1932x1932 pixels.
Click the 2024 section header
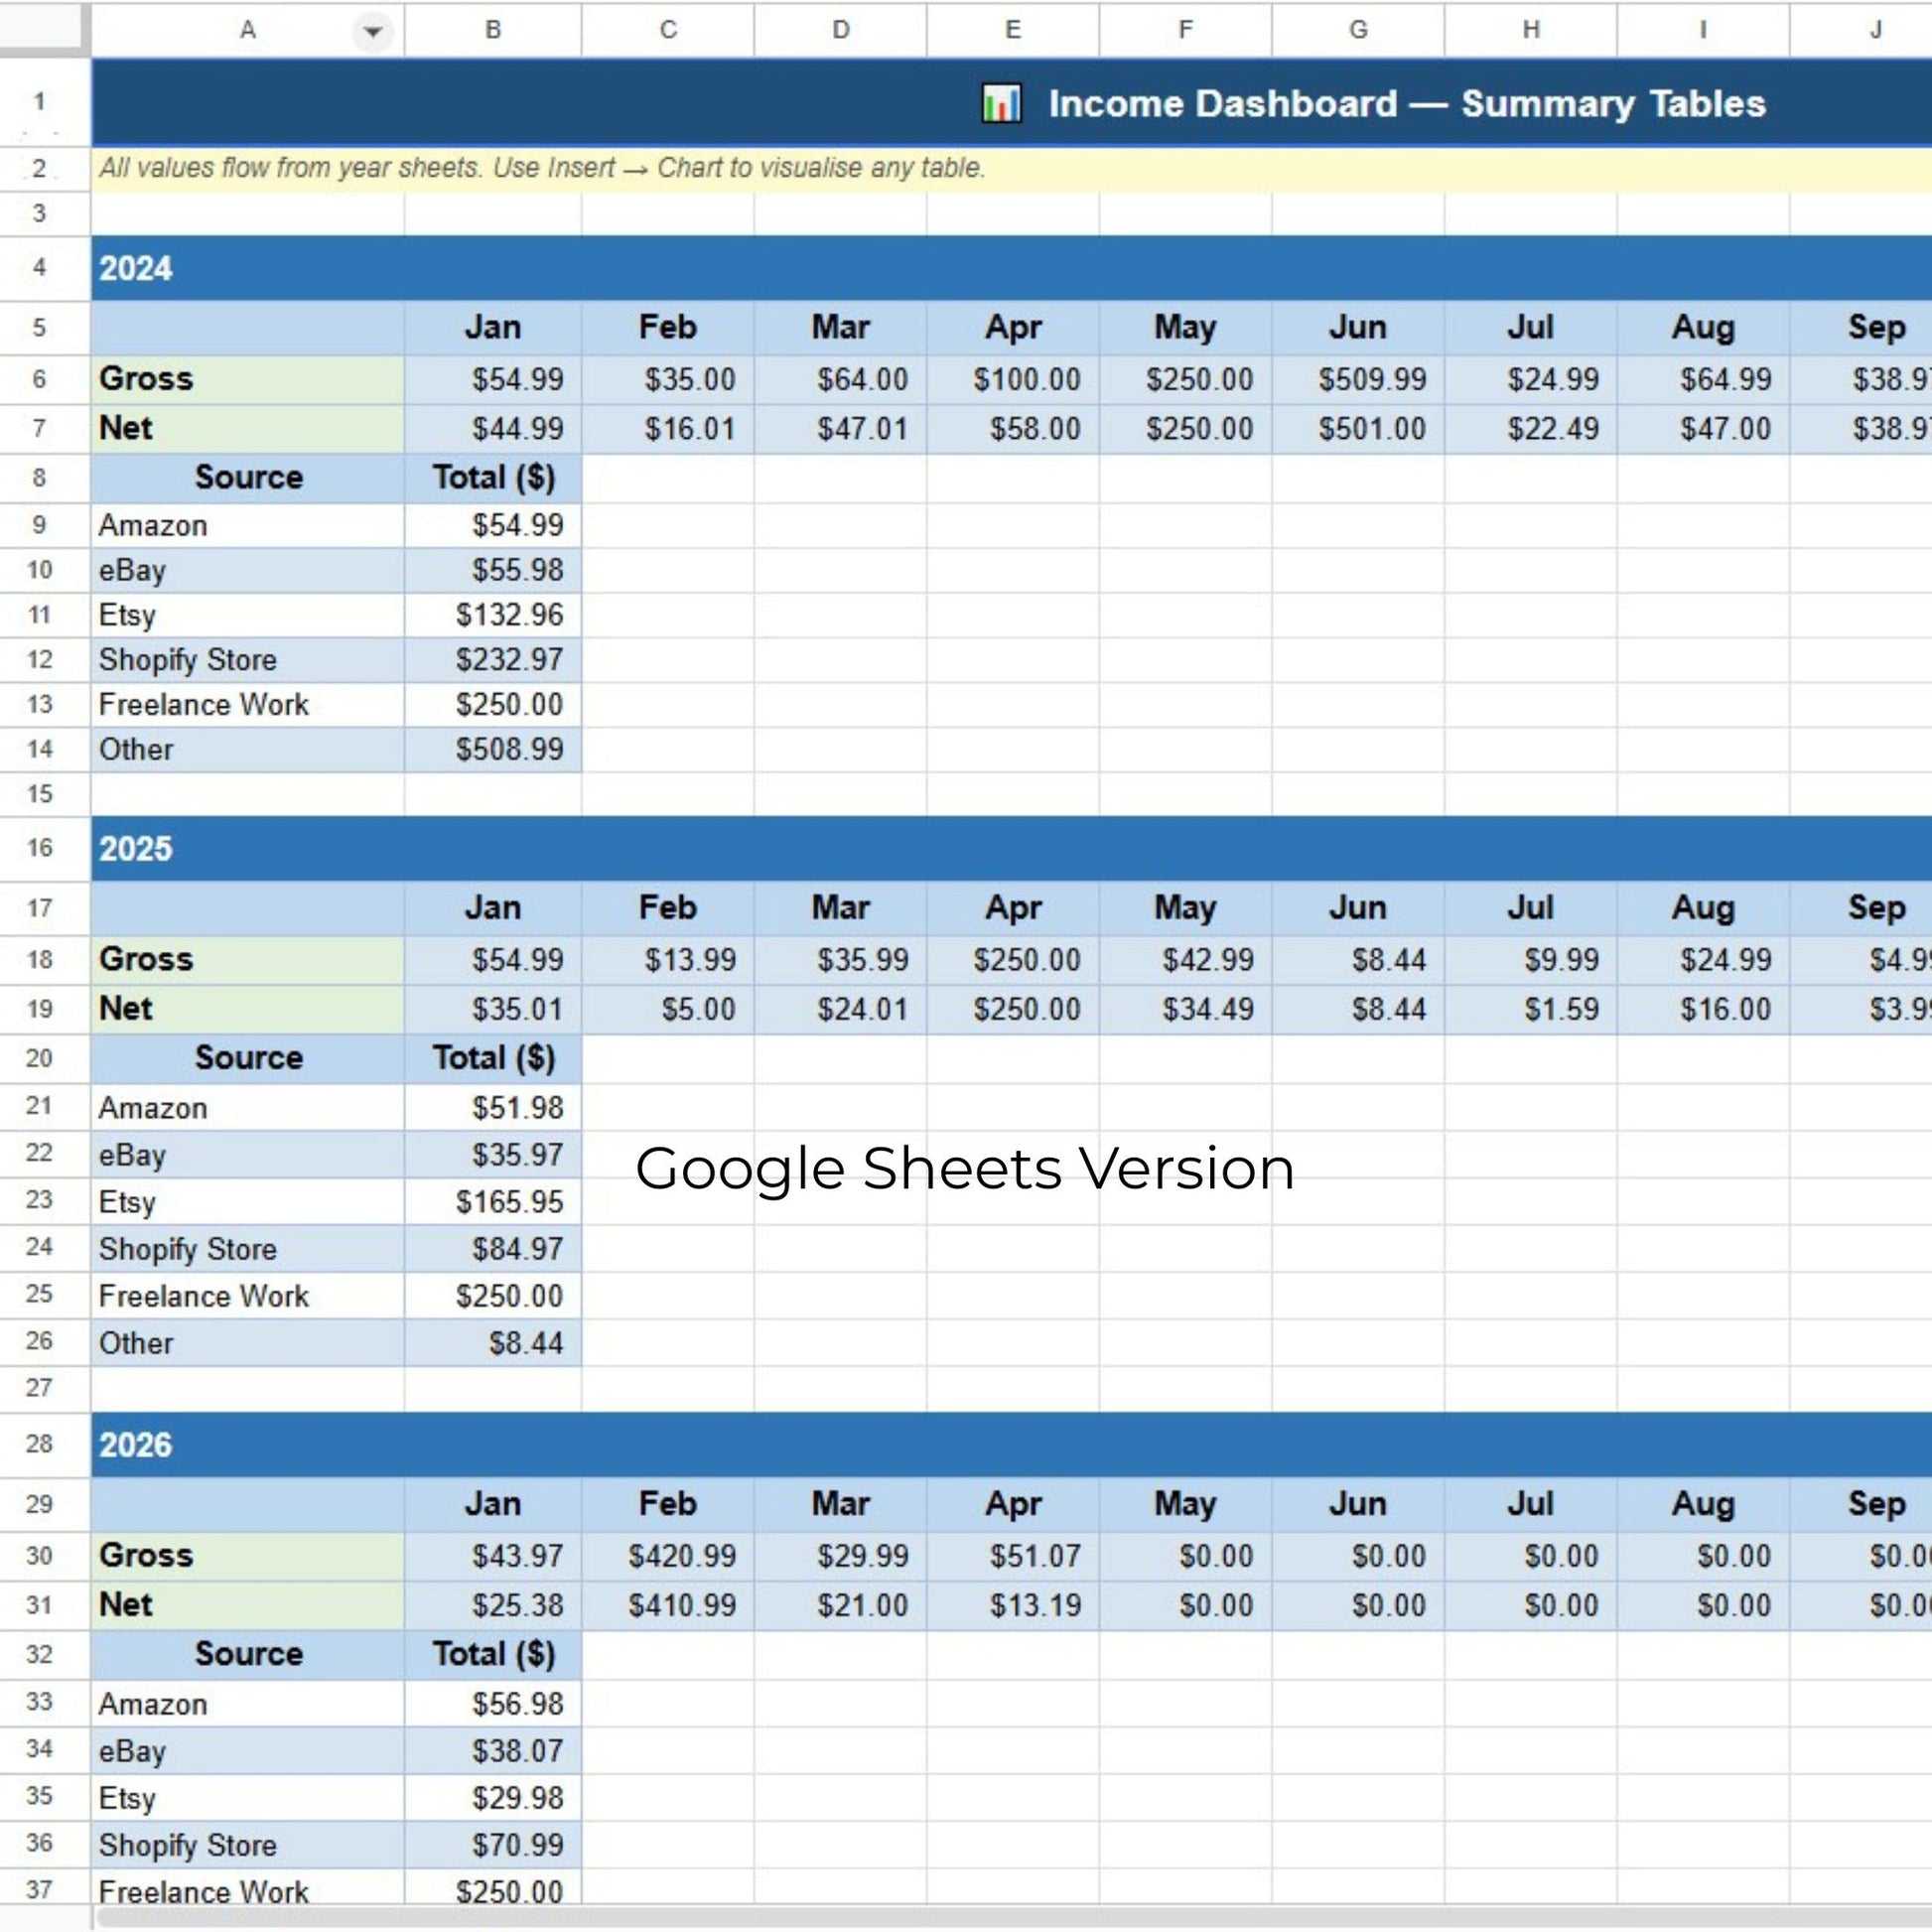(1012, 268)
